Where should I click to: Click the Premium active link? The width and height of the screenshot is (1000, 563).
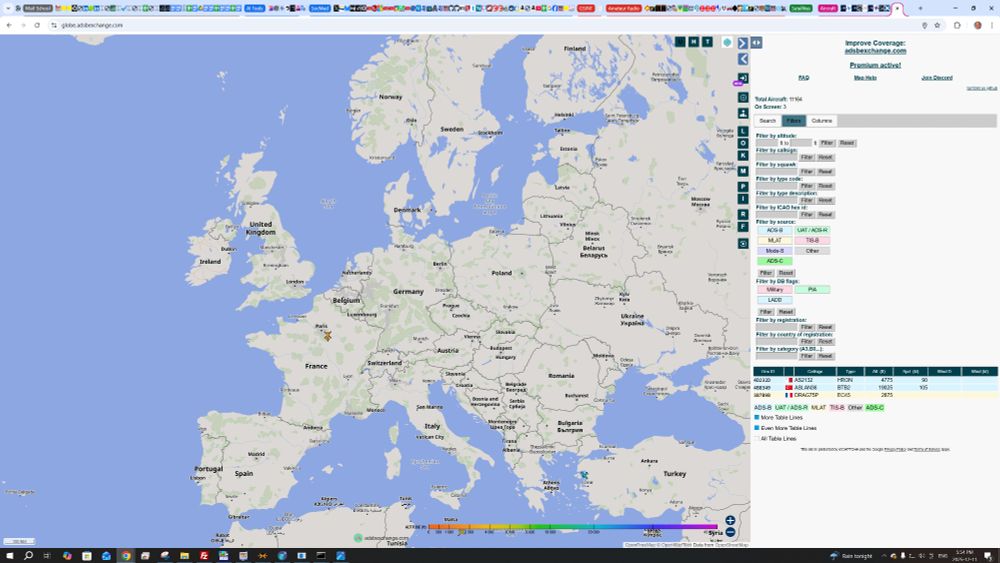[x=875, y=65]
